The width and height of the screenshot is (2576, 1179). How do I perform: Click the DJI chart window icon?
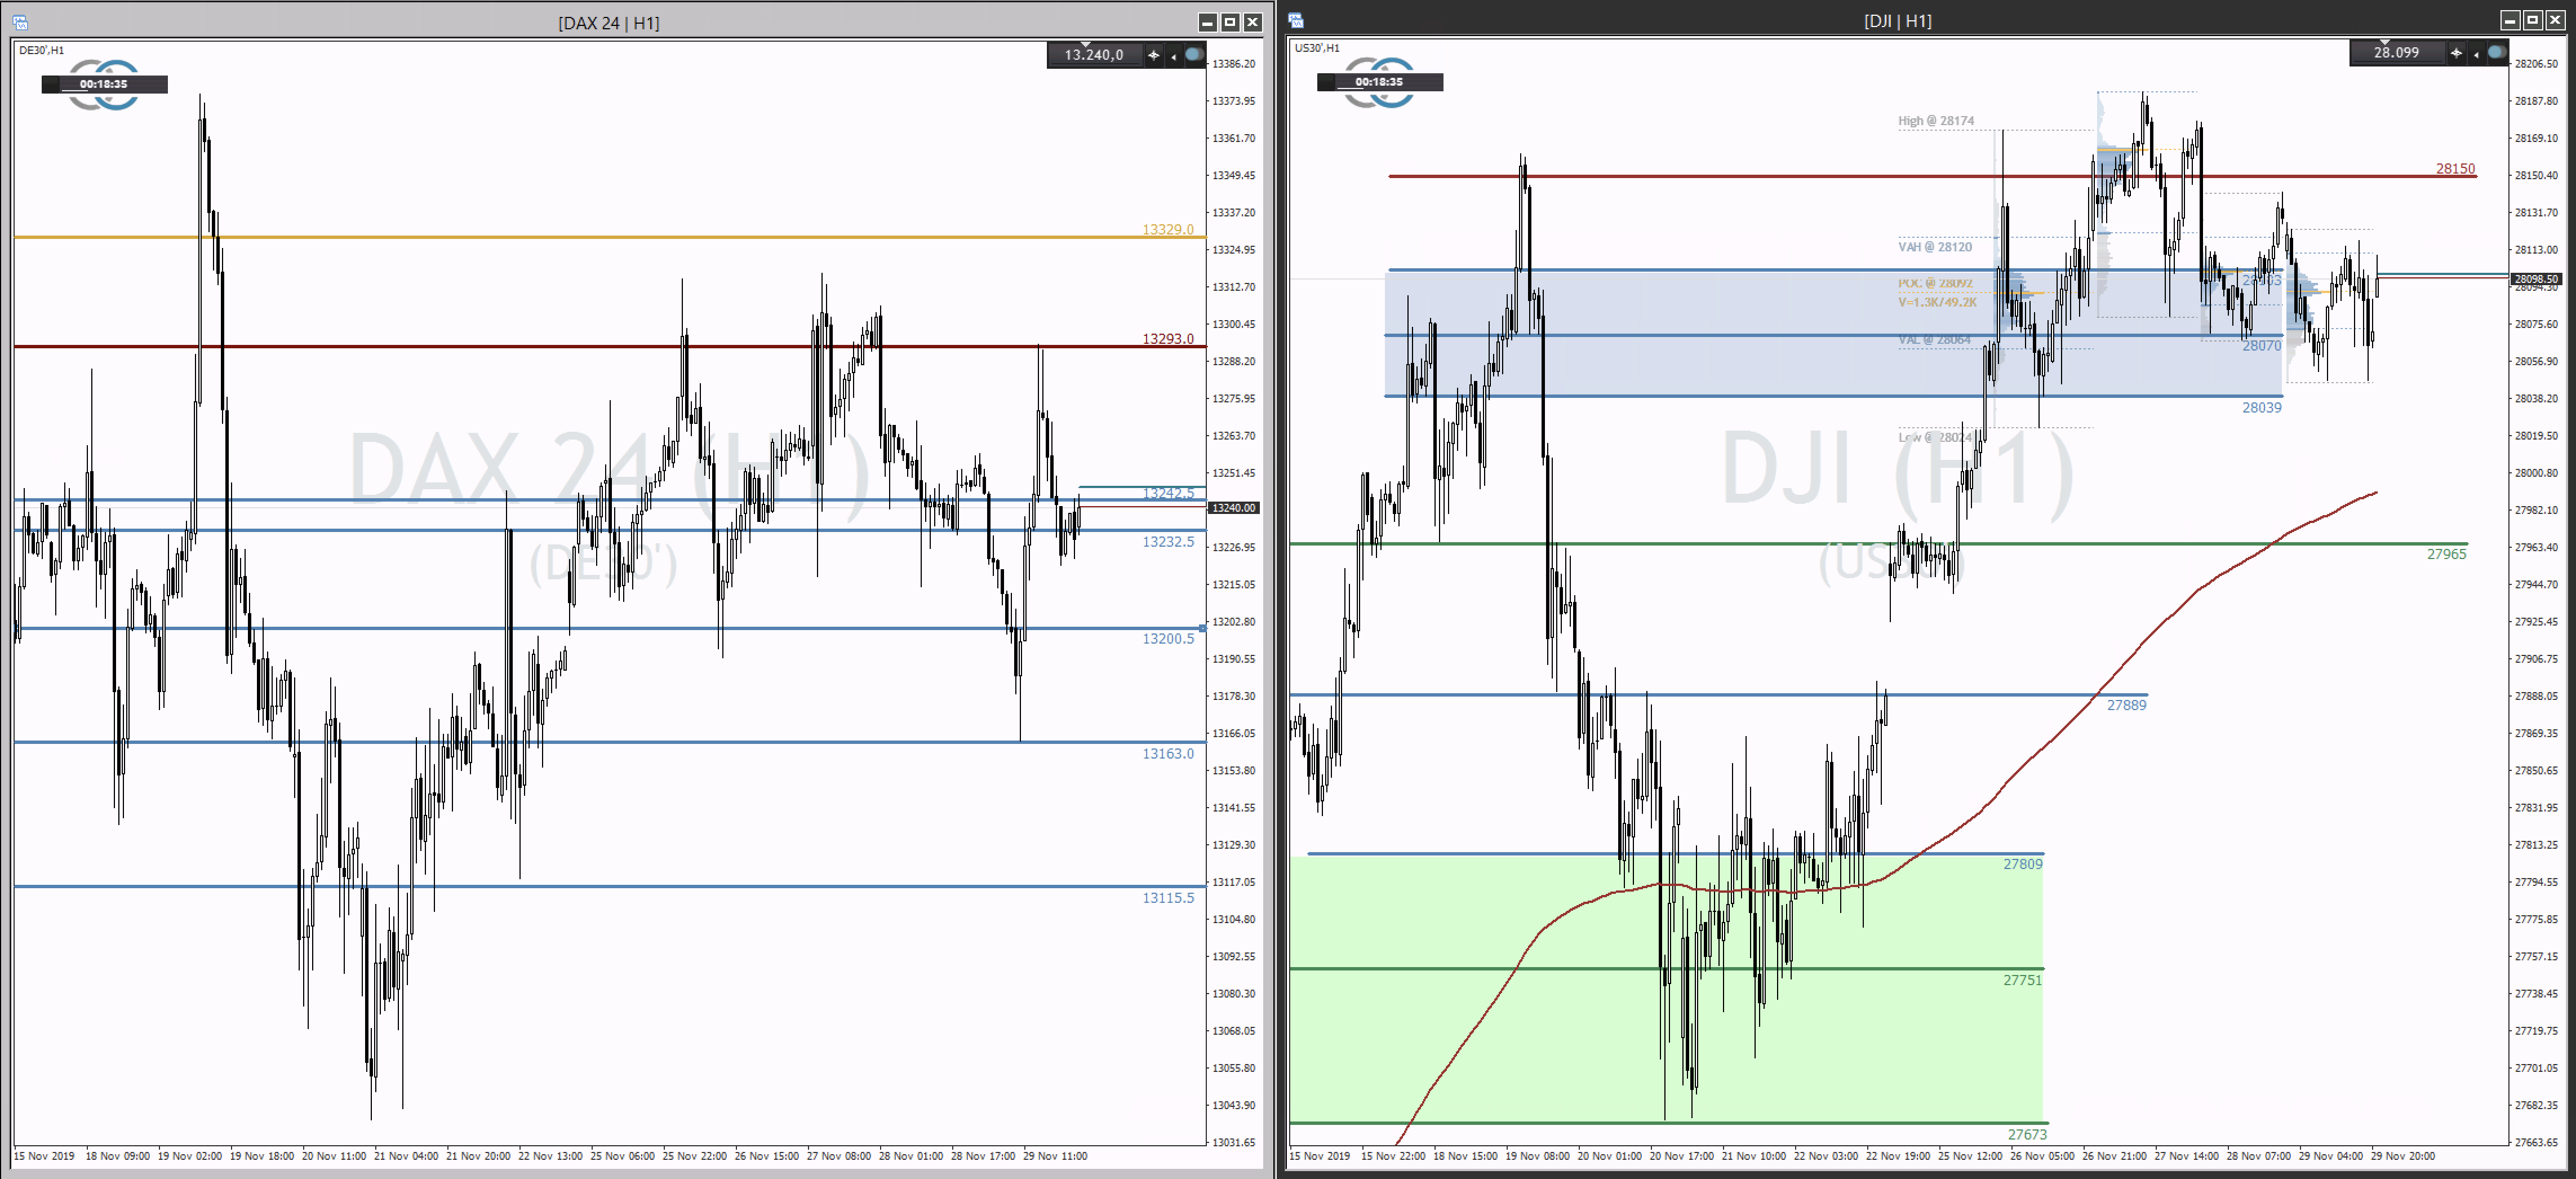[x=1296, y=20]
